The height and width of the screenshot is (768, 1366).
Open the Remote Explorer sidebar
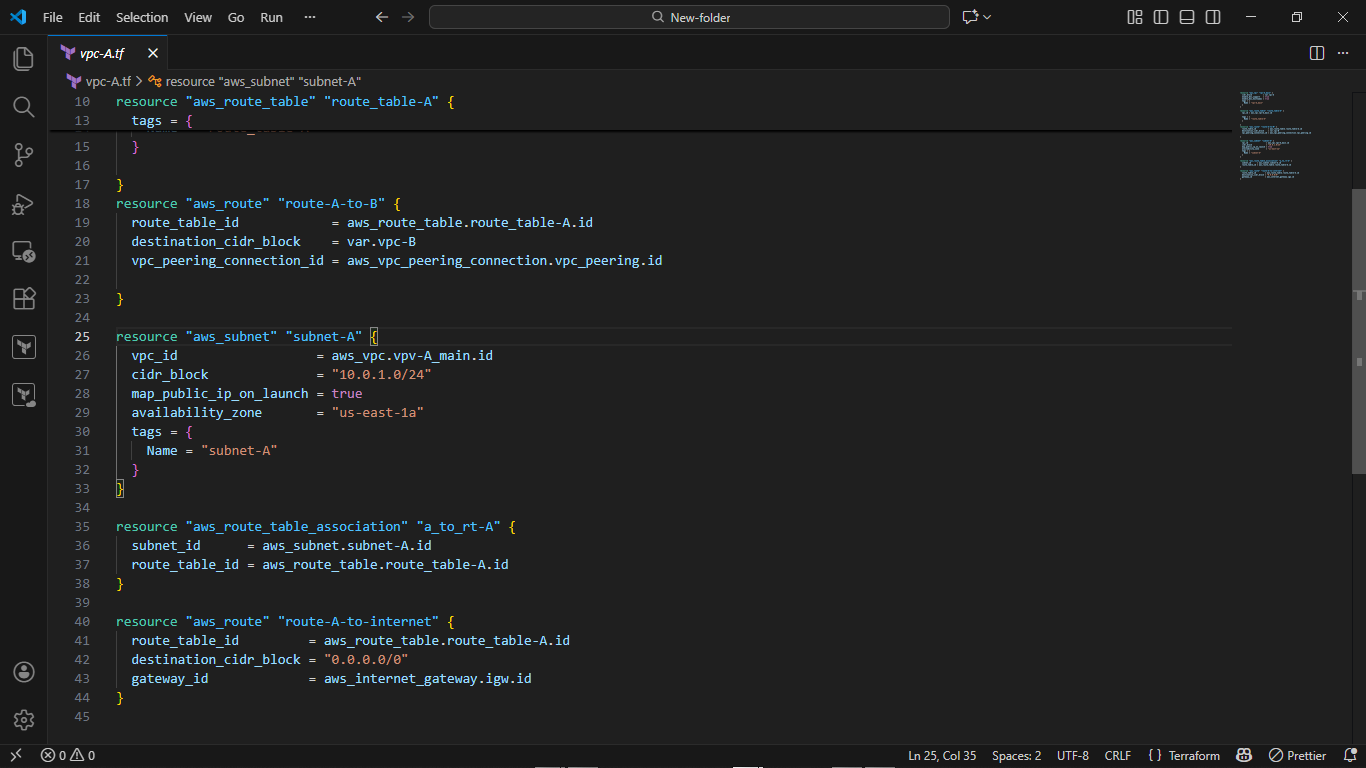coord(23,252)
